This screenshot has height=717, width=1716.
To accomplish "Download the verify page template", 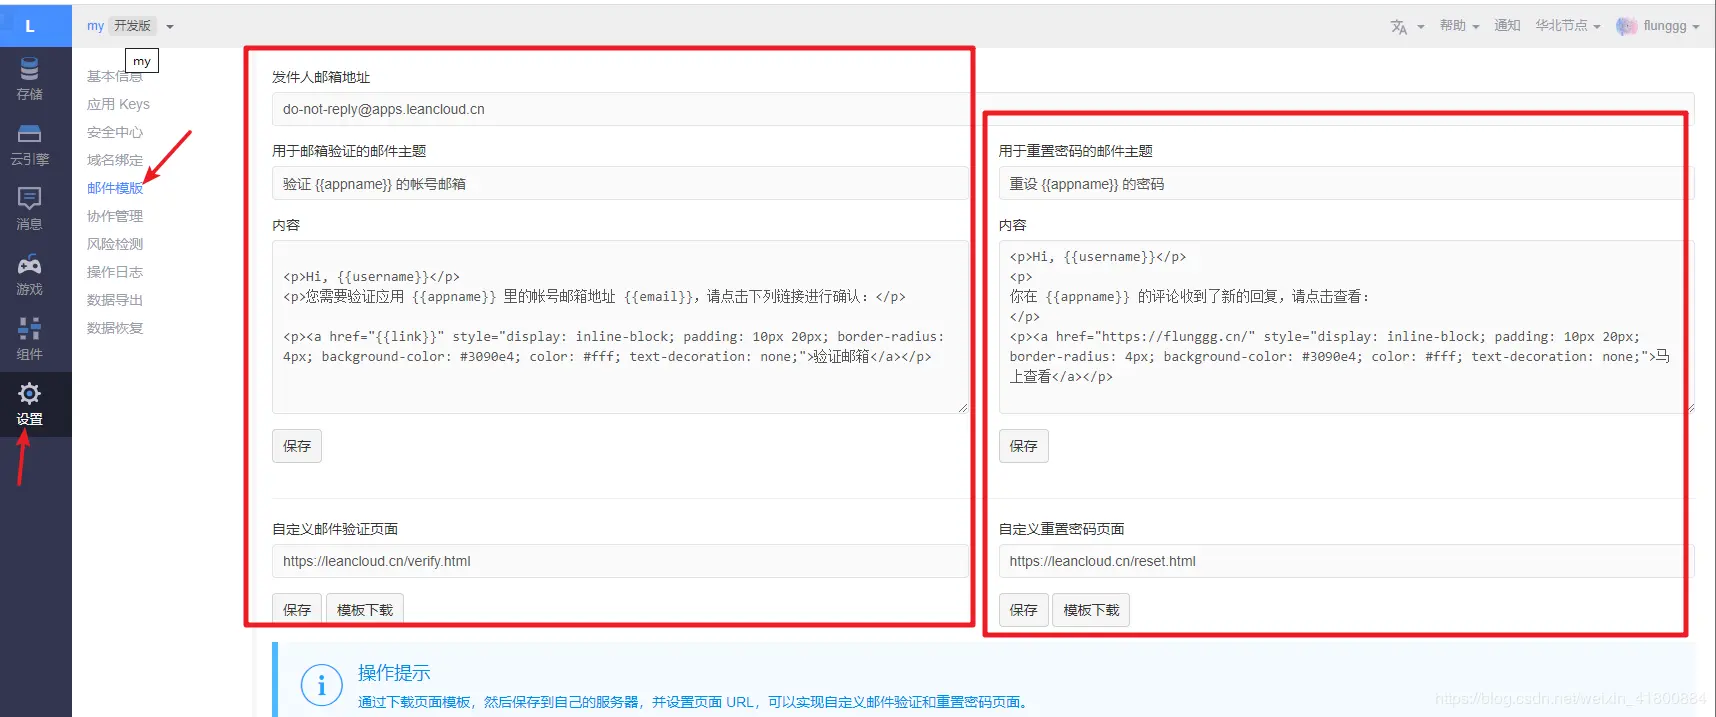I will click(x=365, y=609).
